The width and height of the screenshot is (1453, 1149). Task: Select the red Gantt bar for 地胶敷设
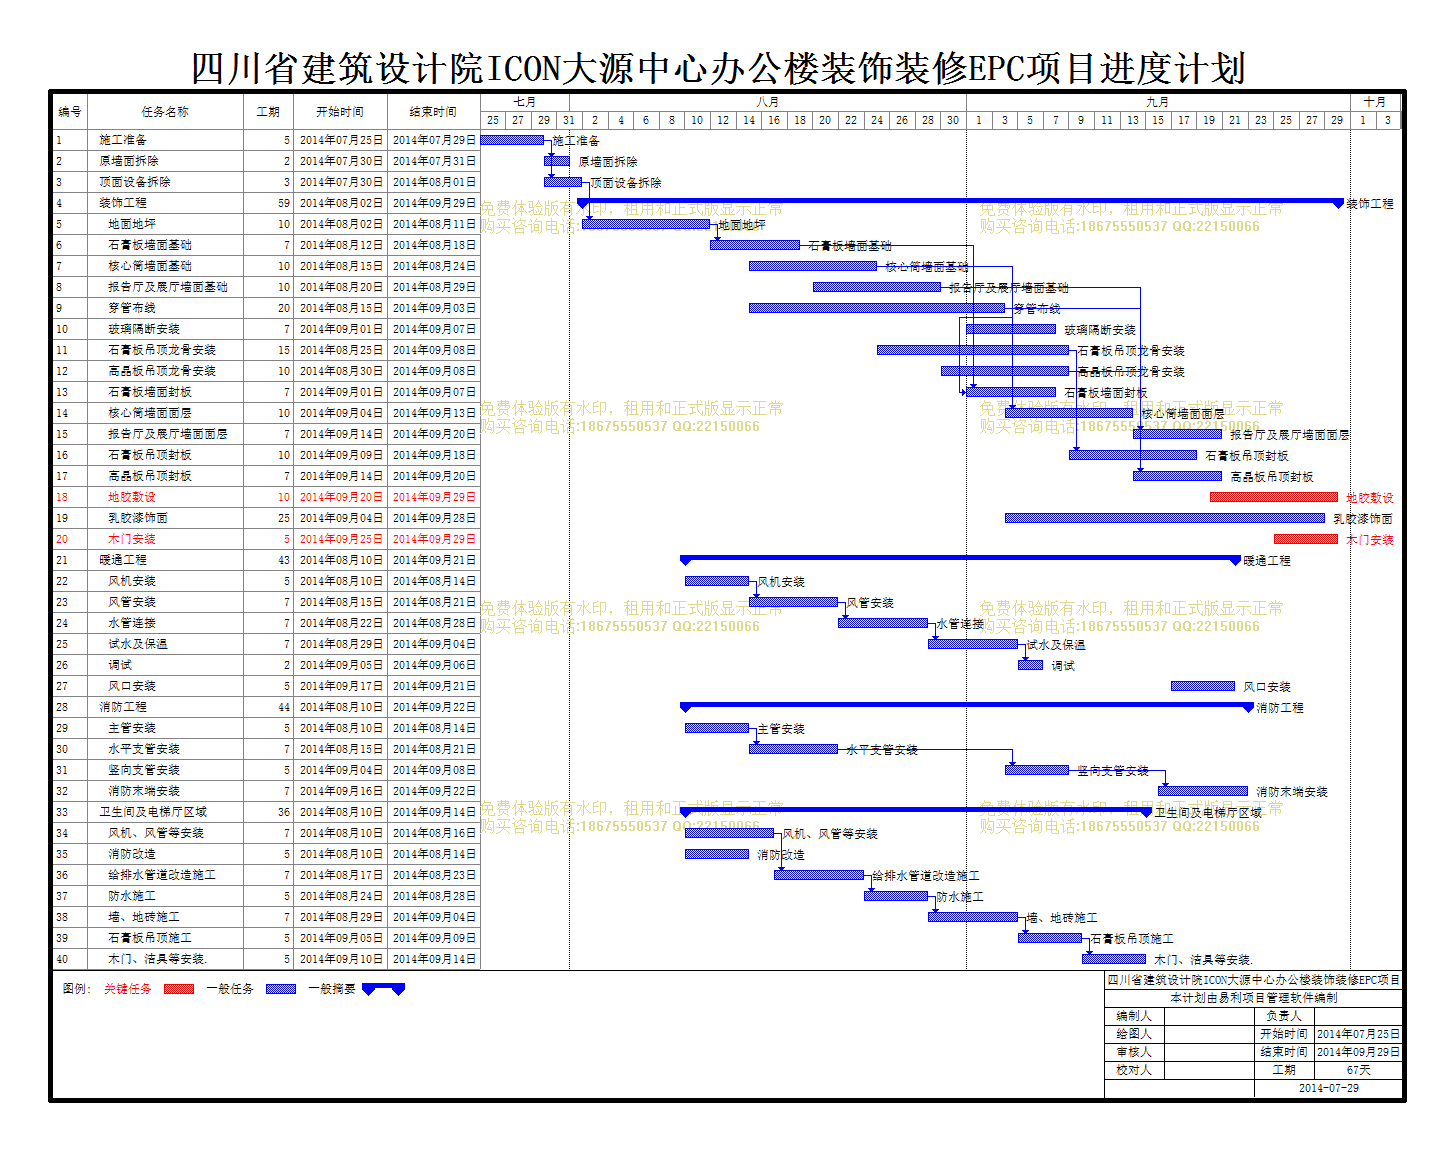pos(1273,497)
